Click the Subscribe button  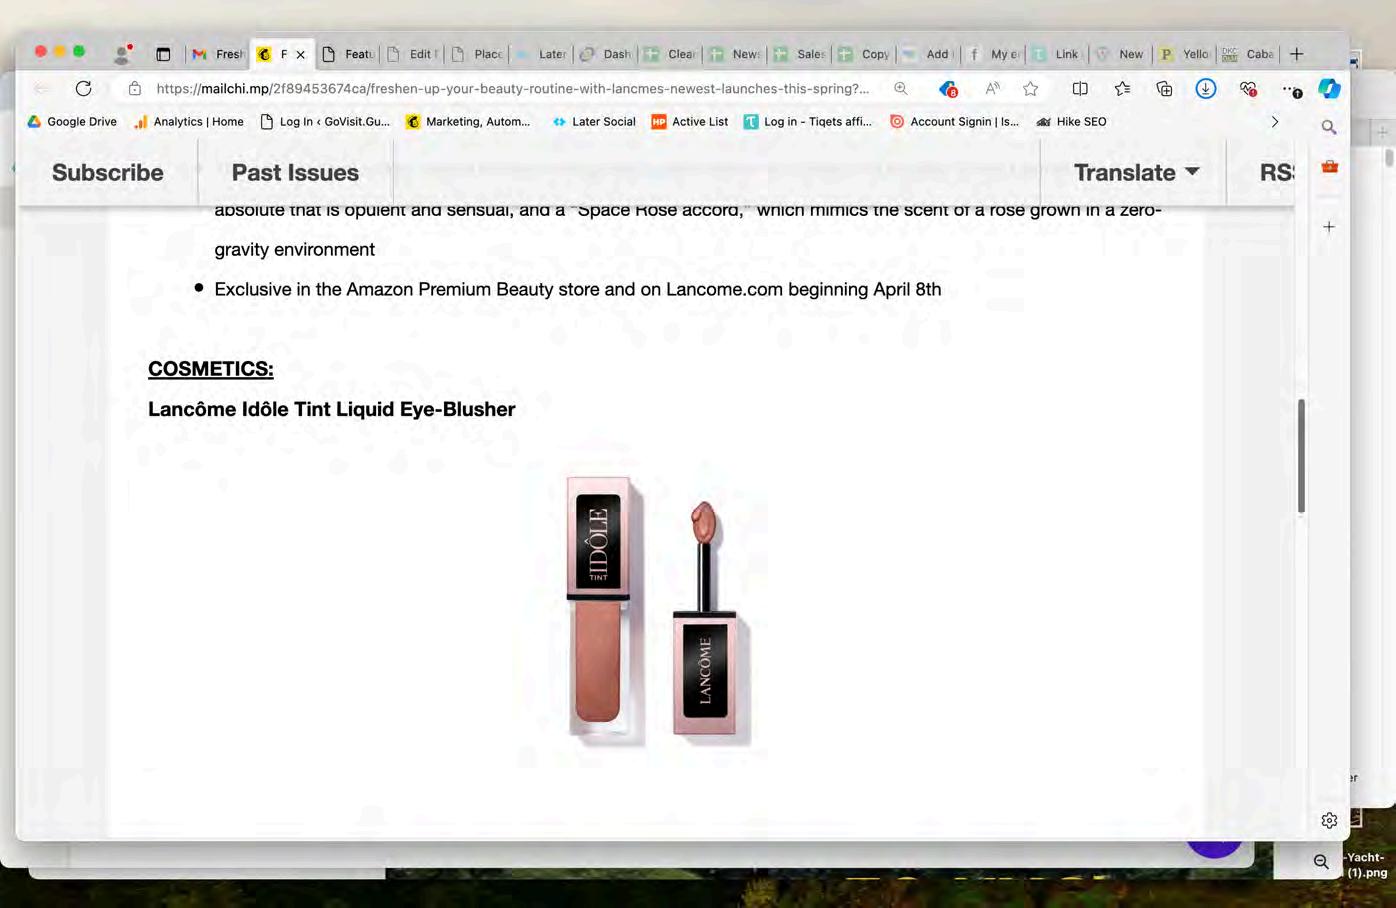pos(108,172)
